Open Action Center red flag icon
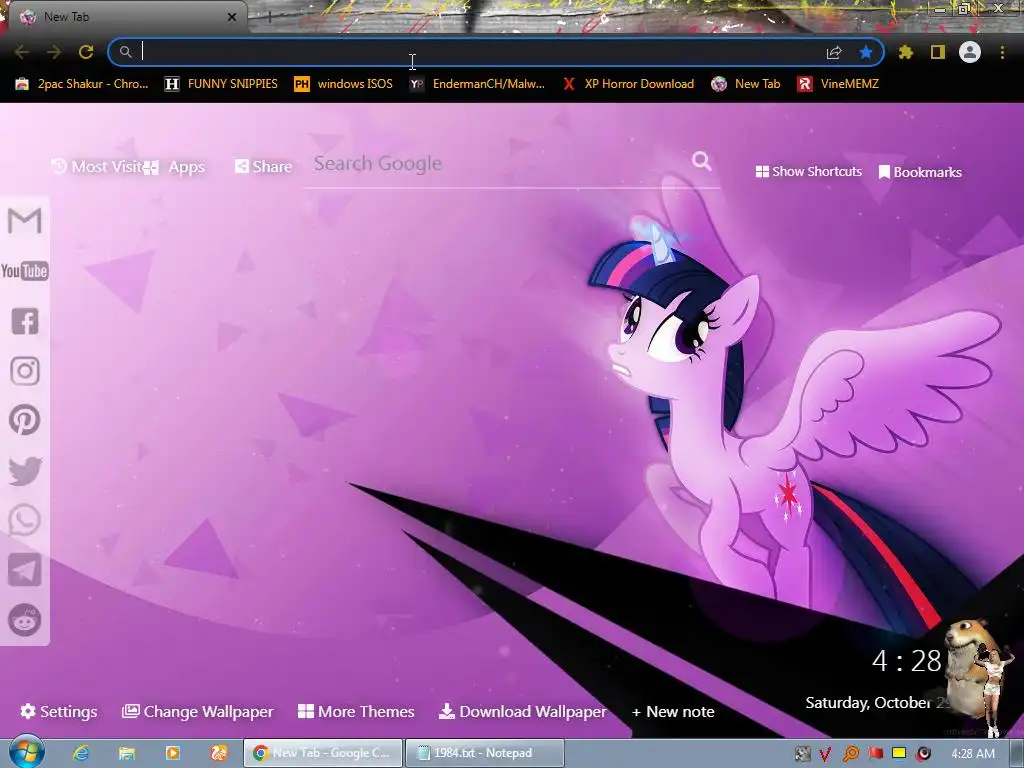This screenshot has height=768, width=1024. [875, 754]
